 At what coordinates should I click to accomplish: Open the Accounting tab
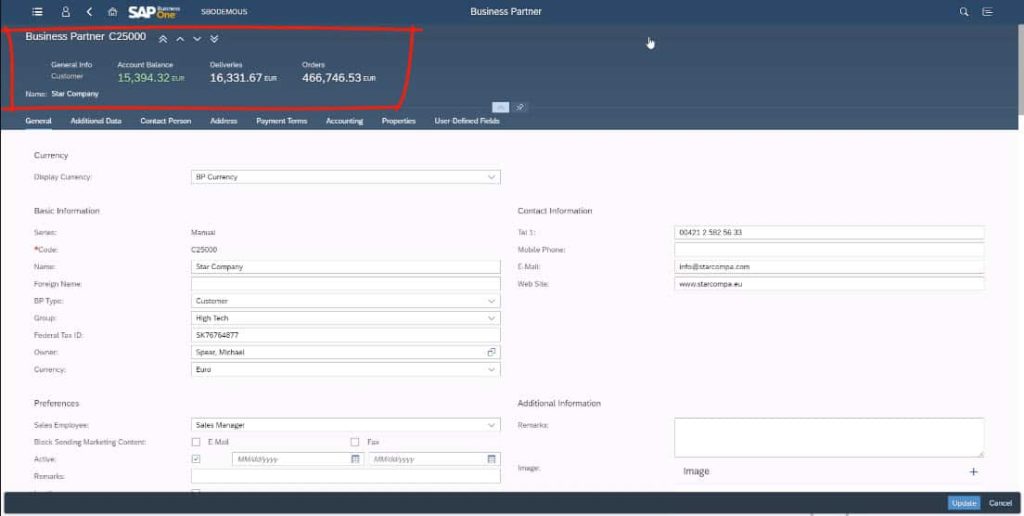click(x=344, y=121)
